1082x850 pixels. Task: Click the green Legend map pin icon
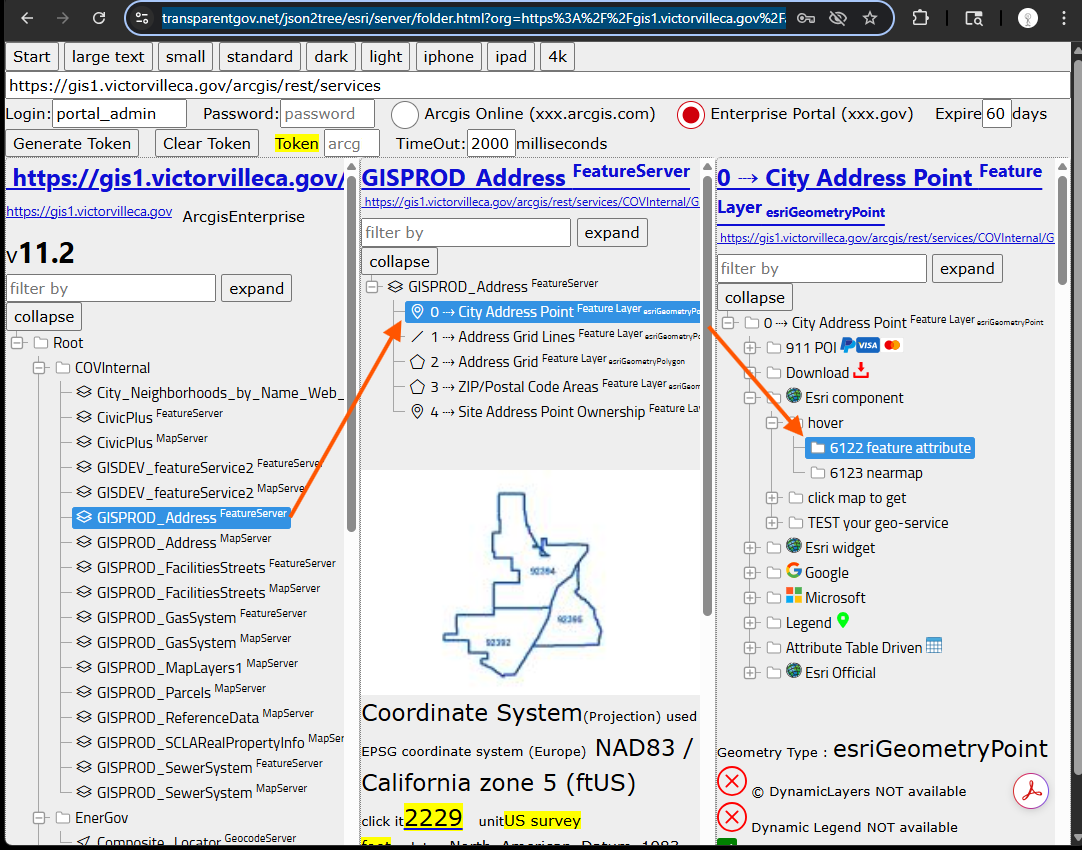[x=843, y=622]
